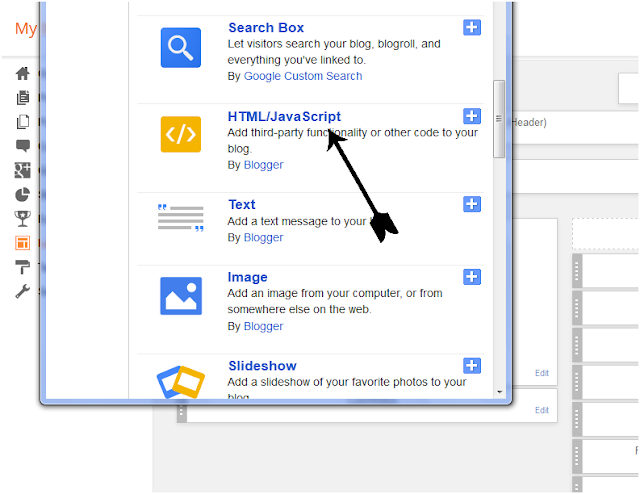Open the Google+ icon in the sidebar
This screenshot has height=494, width=640.
(x=23, y=170)
